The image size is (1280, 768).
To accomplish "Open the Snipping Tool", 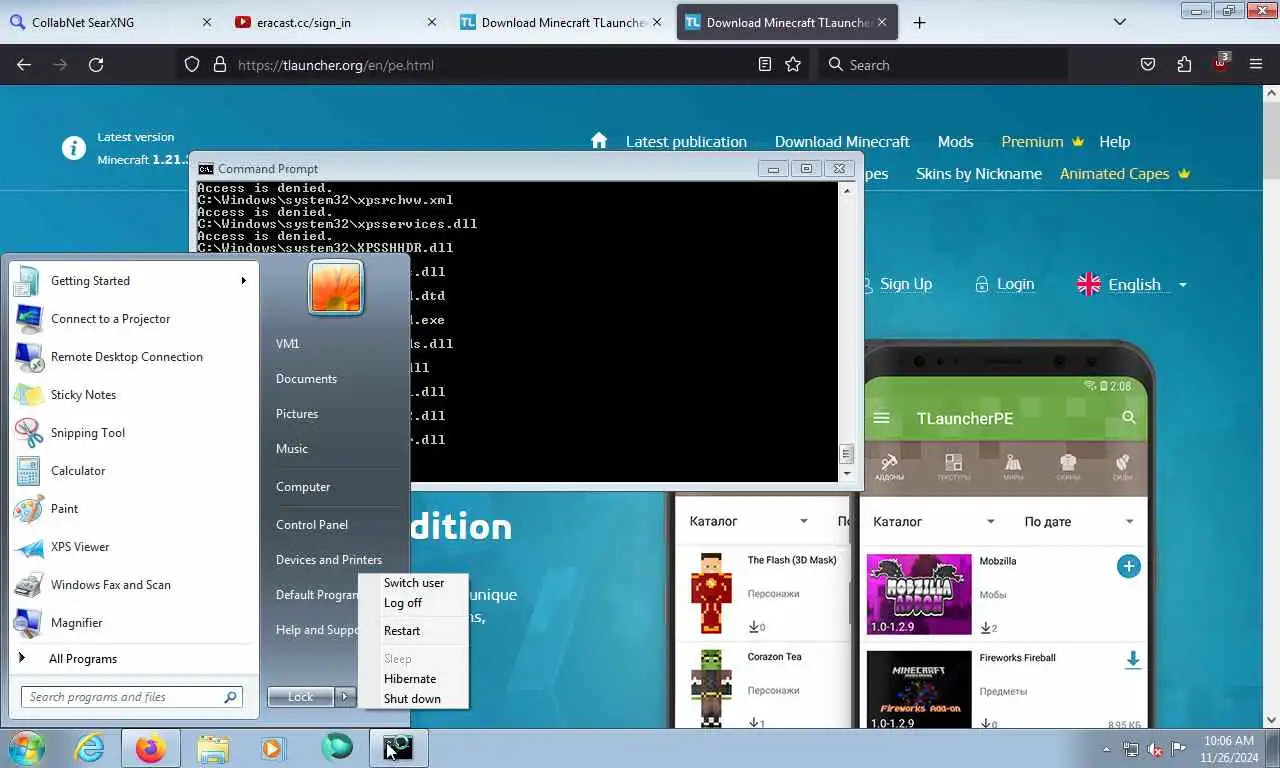I will 132,433.
